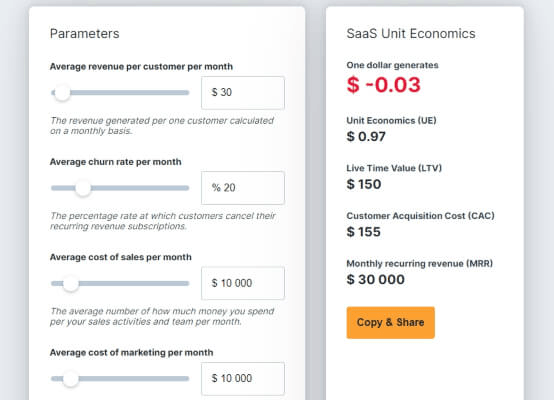Click the Customer Acquisition Cost $ 155 value
Viewport: 554px width, 400px height.
tap(364, 232)
